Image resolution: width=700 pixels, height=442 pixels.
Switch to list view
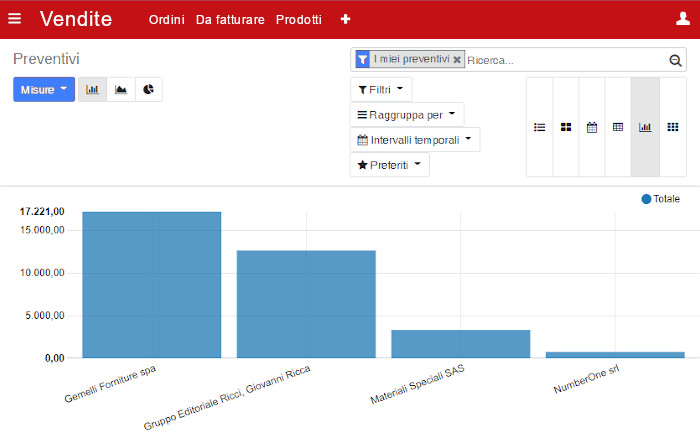pos(539,127)
